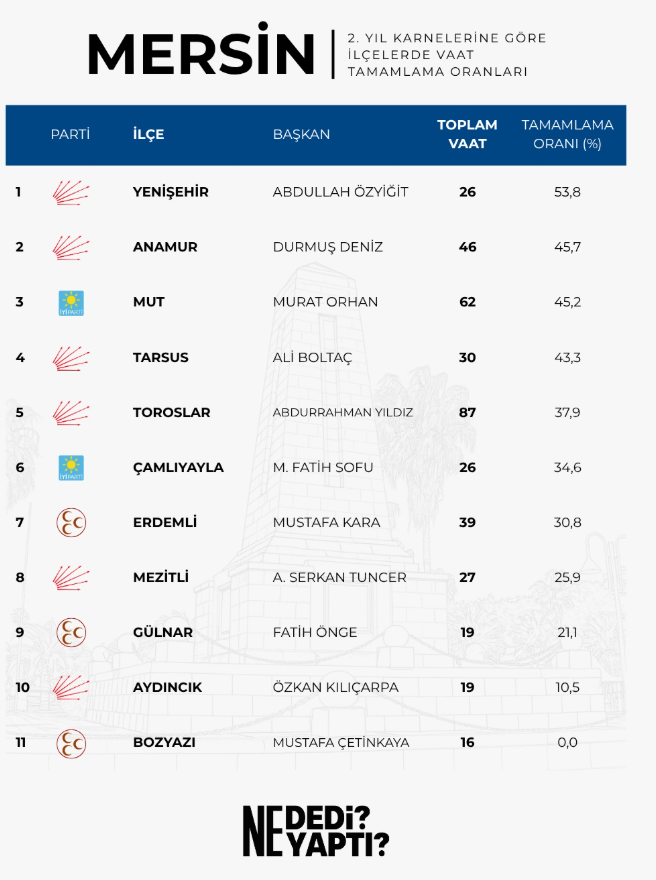Click the İYİ Parti logo beside Mut

(71, 303)
